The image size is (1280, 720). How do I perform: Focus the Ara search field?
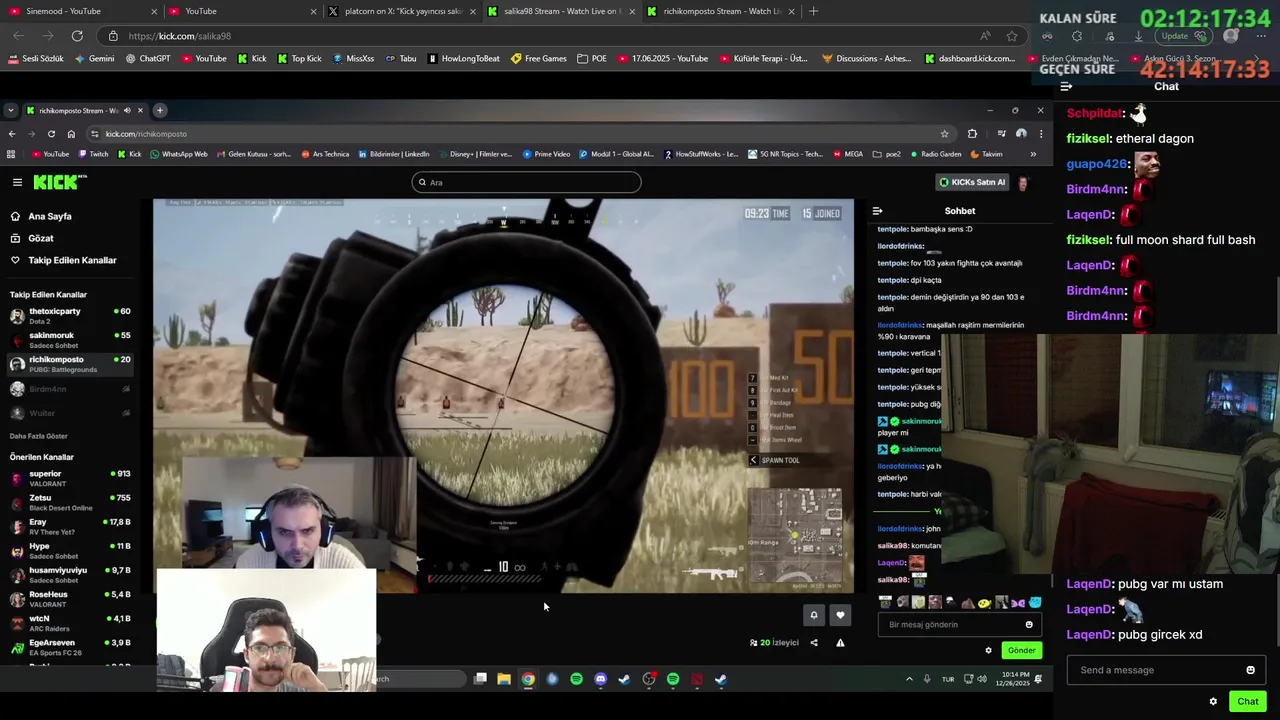point(526,182)
